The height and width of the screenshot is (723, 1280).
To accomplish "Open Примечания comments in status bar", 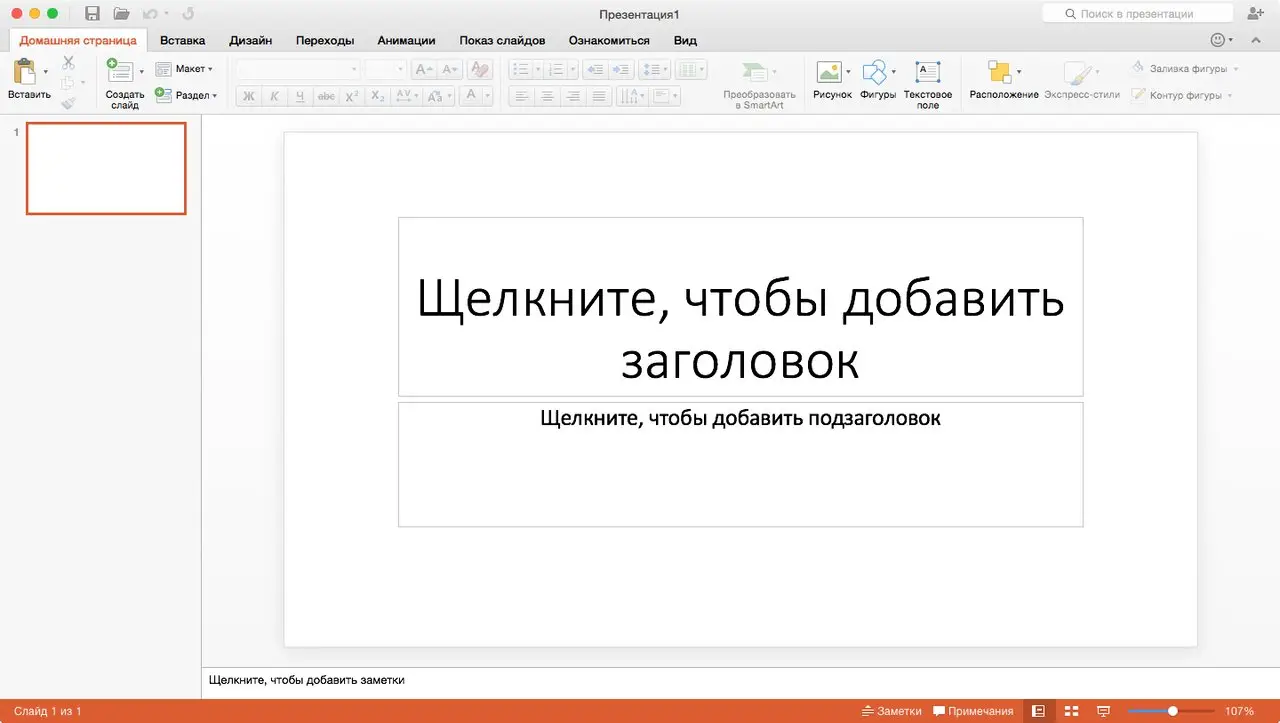I will (x=973, y=711).
